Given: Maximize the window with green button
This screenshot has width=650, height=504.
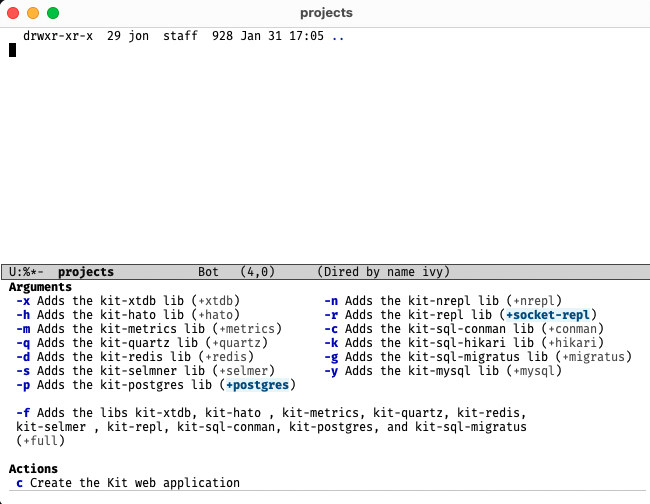Looking at the screenshot, I should pos(53,13).
